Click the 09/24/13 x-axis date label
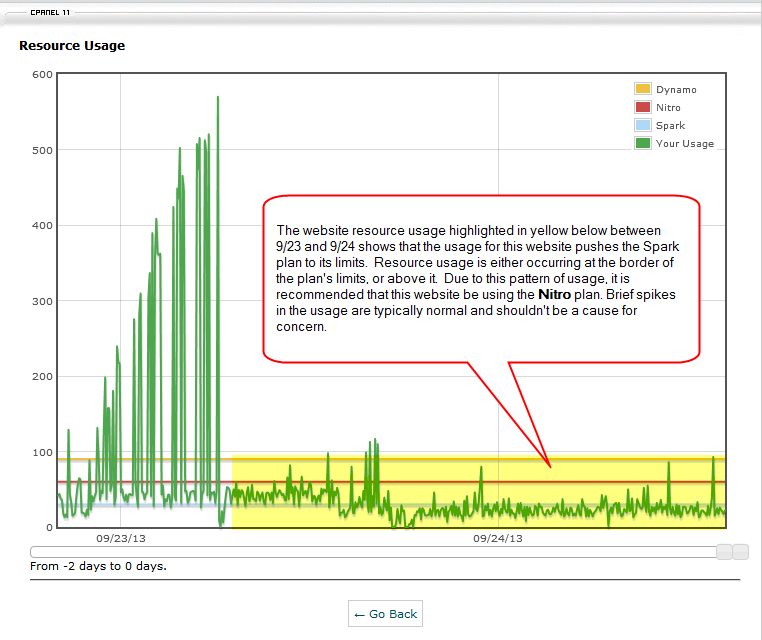762x640 pixels. [x=498, y=538]
